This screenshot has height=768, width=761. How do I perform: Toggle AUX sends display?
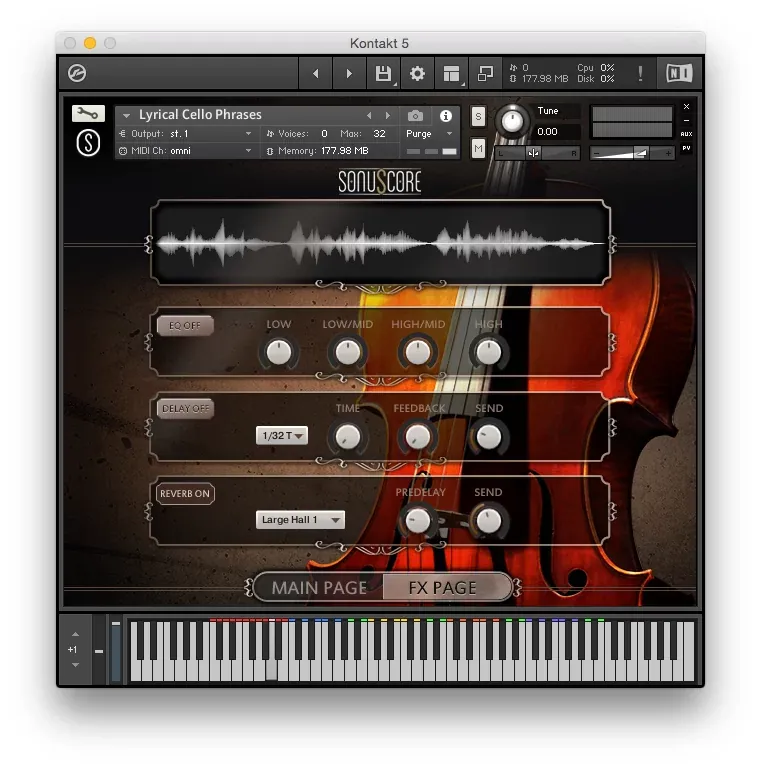pos(686,134)
